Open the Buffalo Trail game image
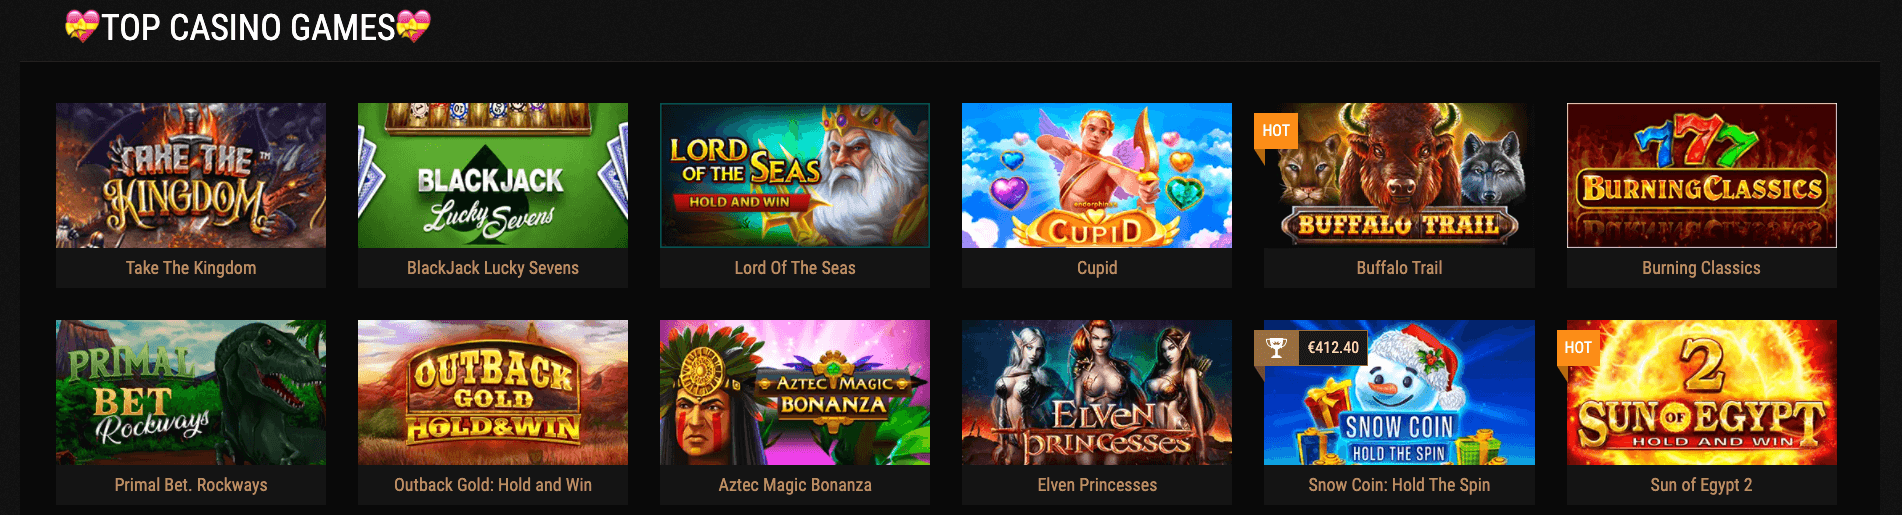The width and height of the screenshot is (1902, 515). (x=1399, y=175)
